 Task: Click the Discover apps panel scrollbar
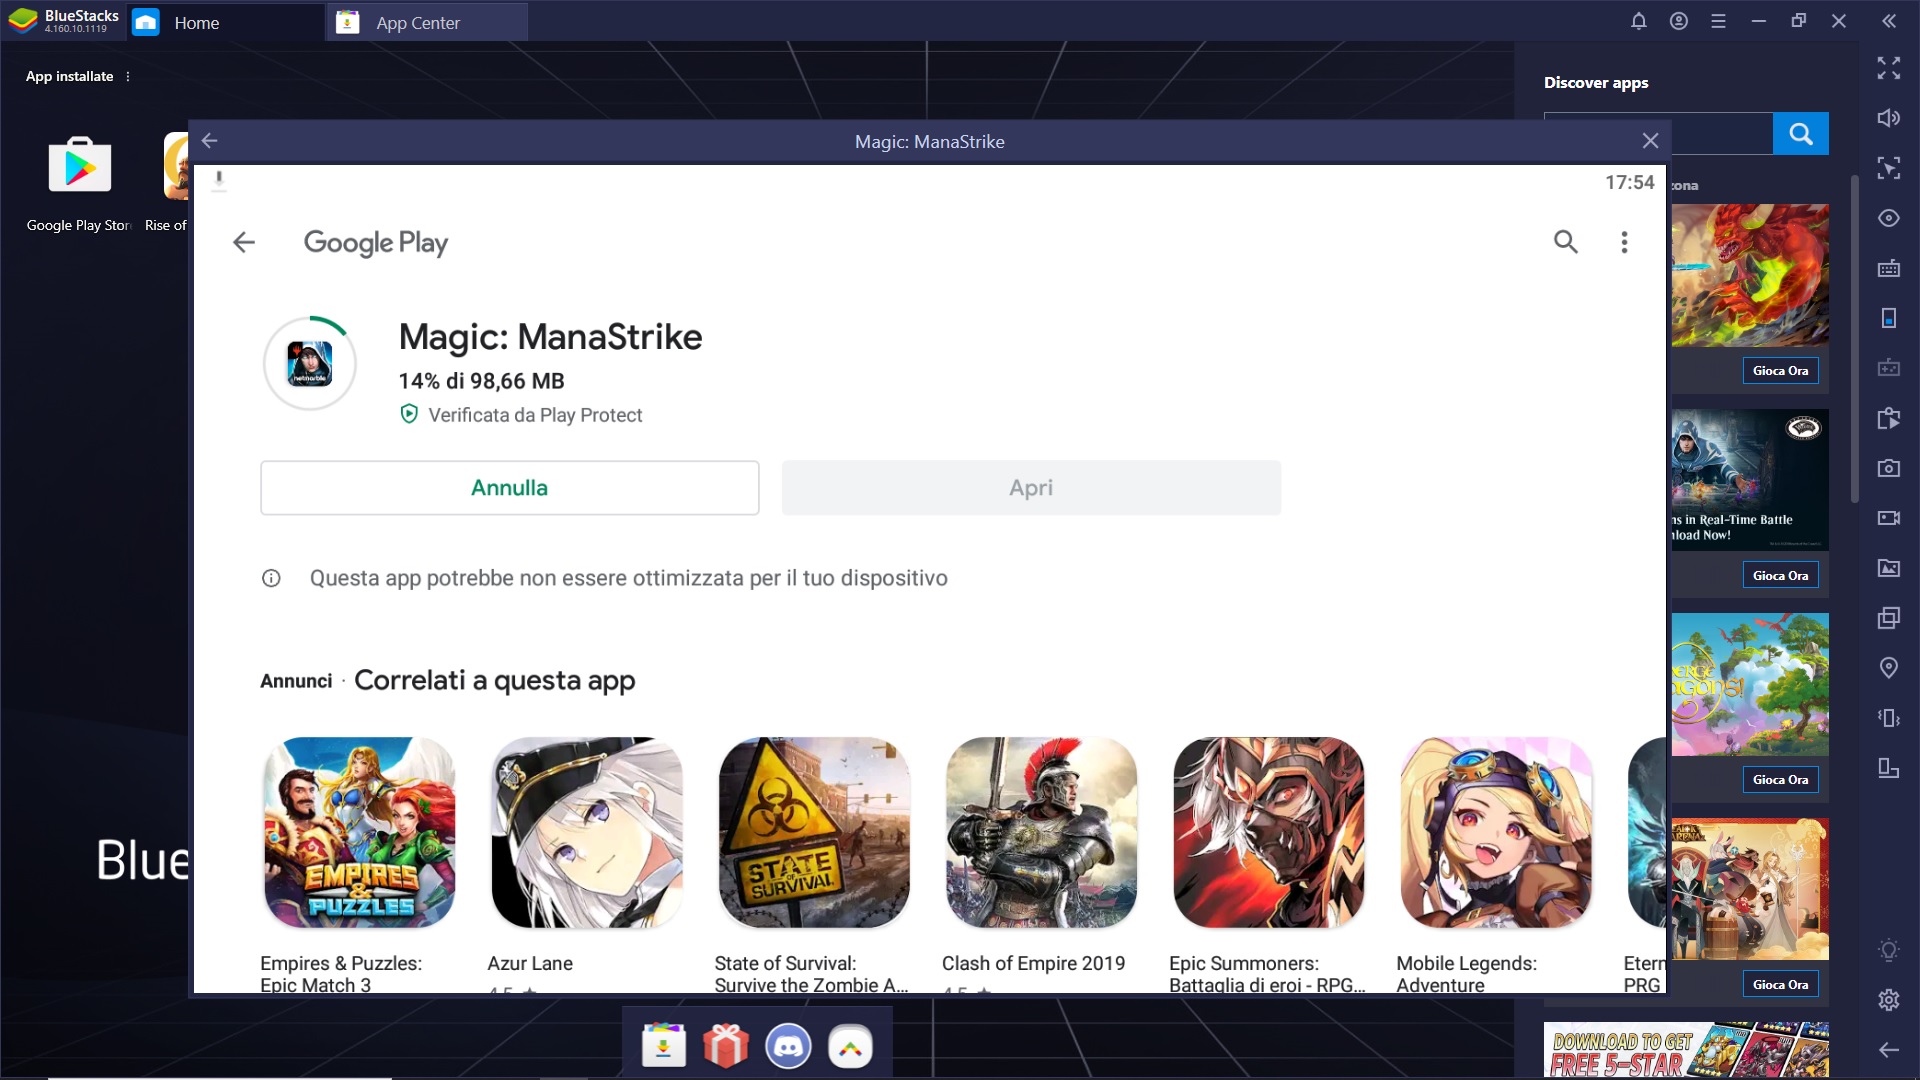pos(1854,340)
